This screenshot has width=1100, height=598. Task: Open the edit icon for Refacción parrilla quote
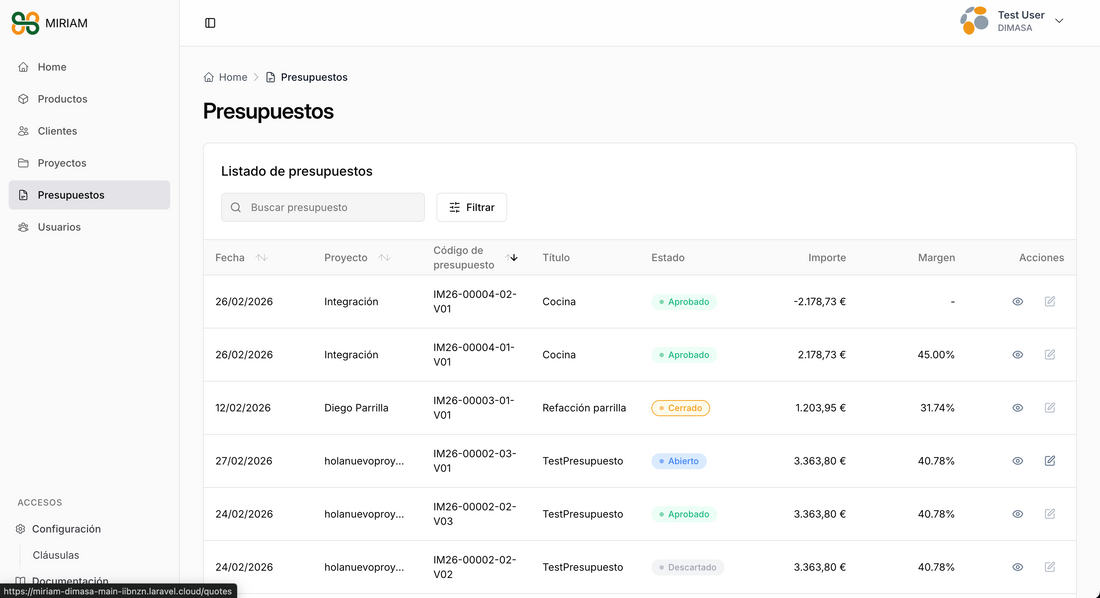click(1050, 407)
